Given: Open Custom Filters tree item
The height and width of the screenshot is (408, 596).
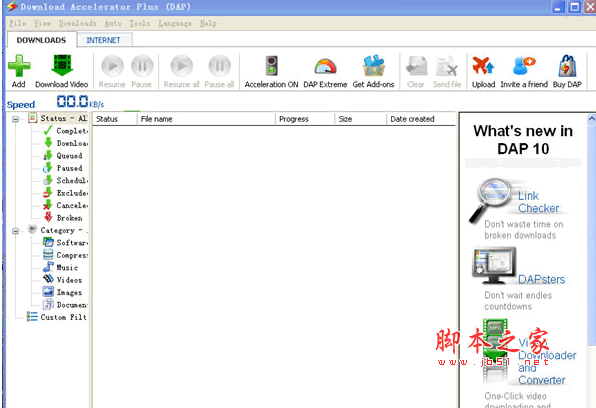Looking at the screenshot, I should [57, 317].
